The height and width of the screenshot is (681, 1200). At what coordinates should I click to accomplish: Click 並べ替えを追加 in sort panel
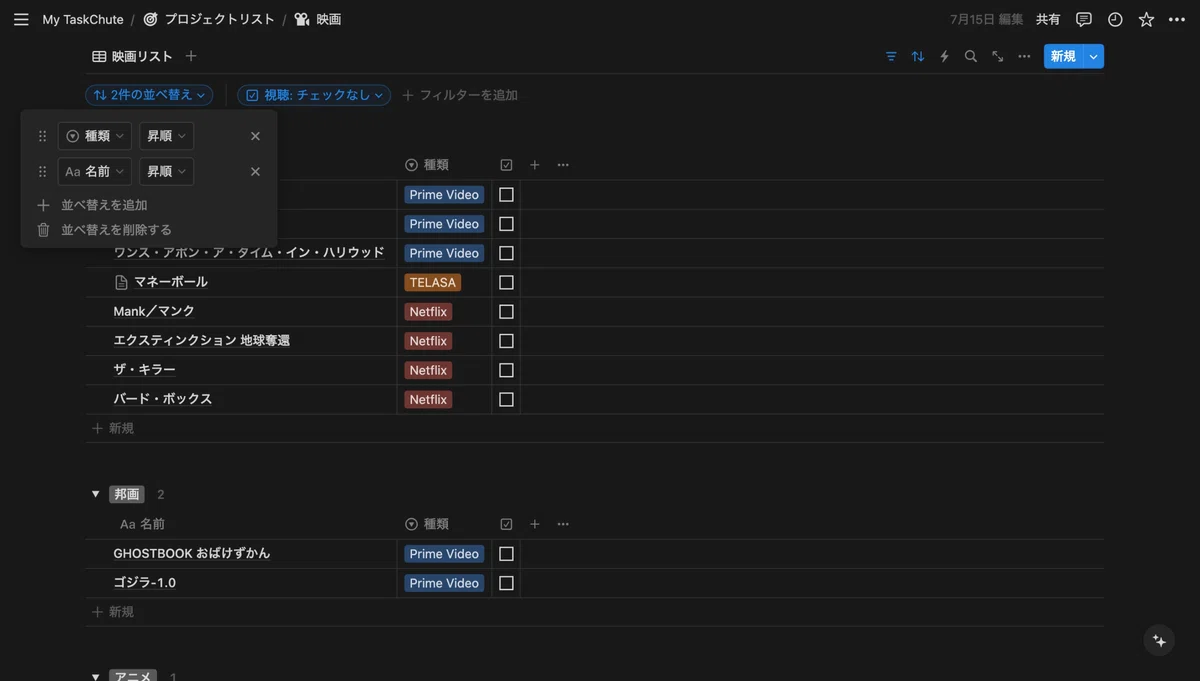92,205
